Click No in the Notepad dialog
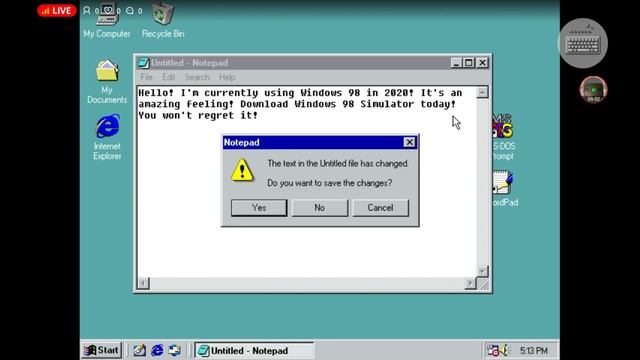 point(320,208)
